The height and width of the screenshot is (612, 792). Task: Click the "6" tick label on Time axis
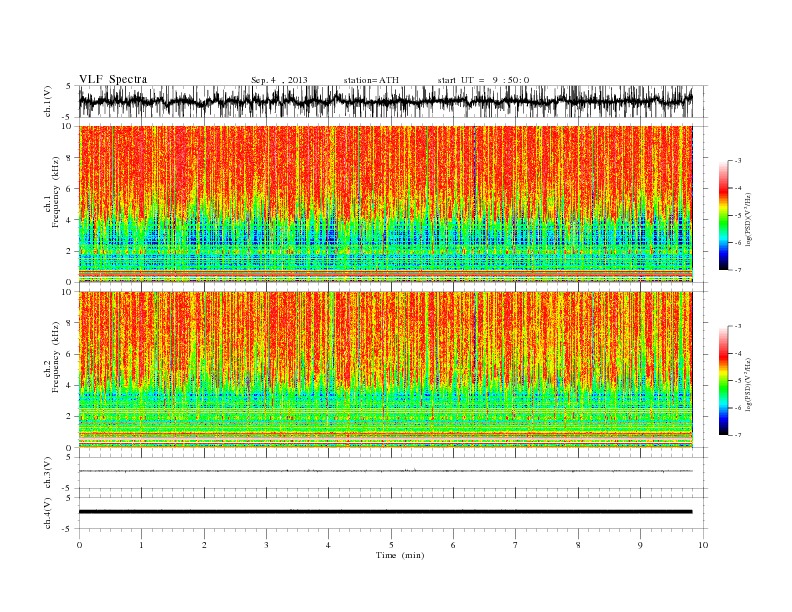click(453, 545)
